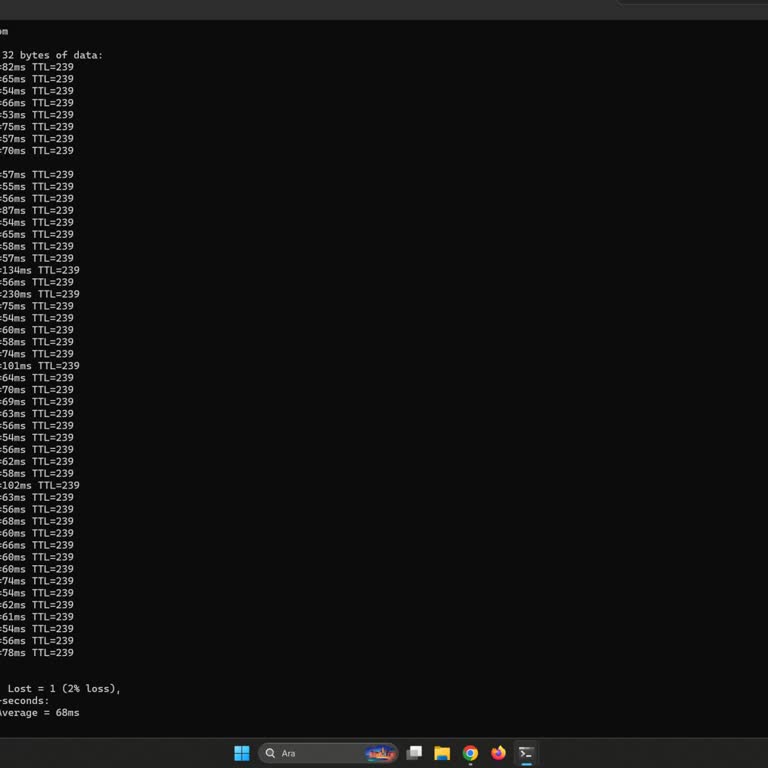Click the first reply line showing 82ms
The width and height of the screenshot is (768, 768).
pyautogui.click(x=37, y=67)
